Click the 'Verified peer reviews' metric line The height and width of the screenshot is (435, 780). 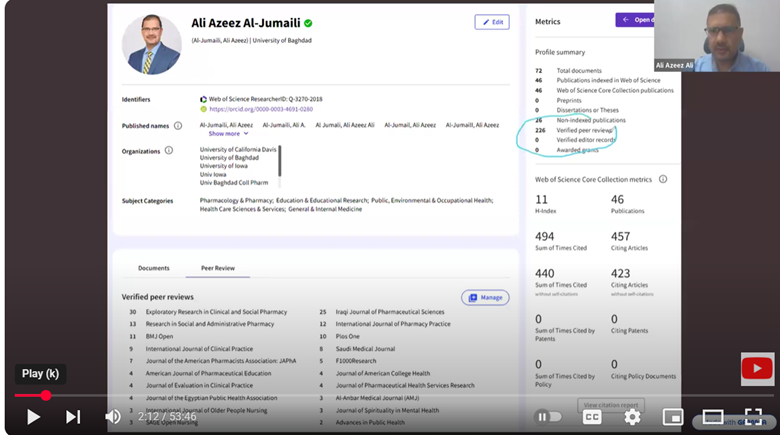coord(574,130)
